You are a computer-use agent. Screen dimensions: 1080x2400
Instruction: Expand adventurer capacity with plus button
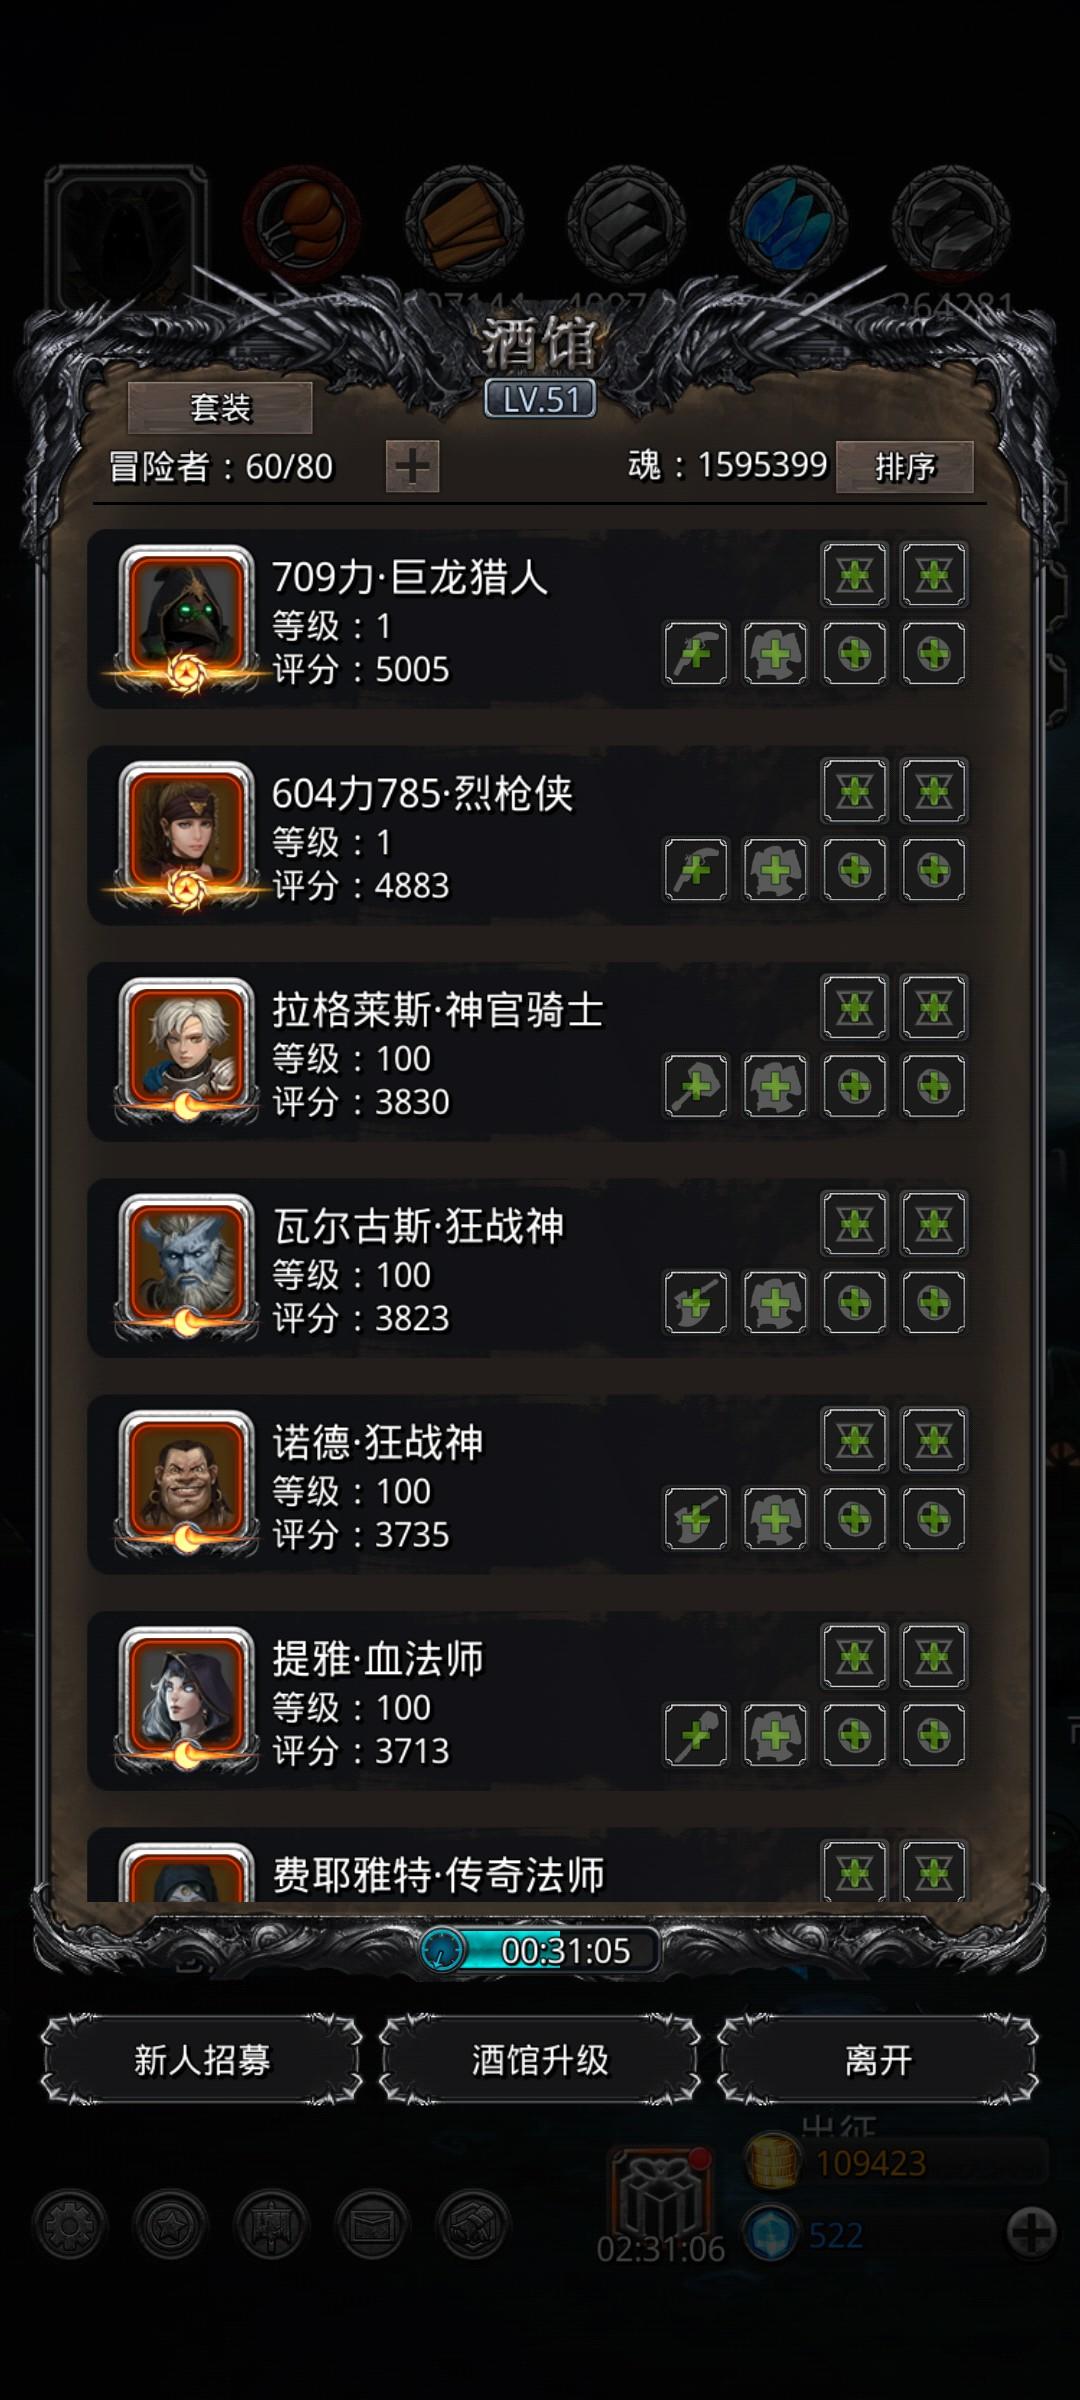coord(413,467)
